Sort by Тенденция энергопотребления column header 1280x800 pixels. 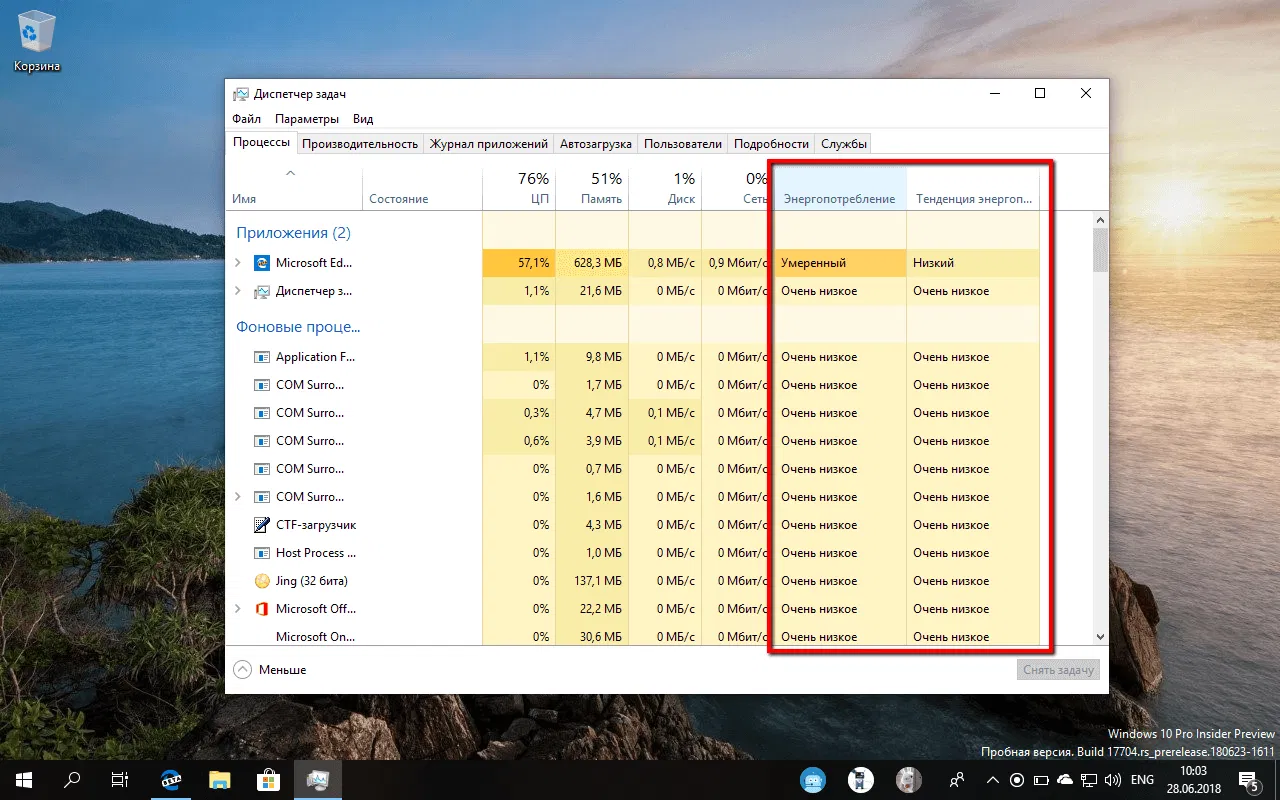click(973, 188)
